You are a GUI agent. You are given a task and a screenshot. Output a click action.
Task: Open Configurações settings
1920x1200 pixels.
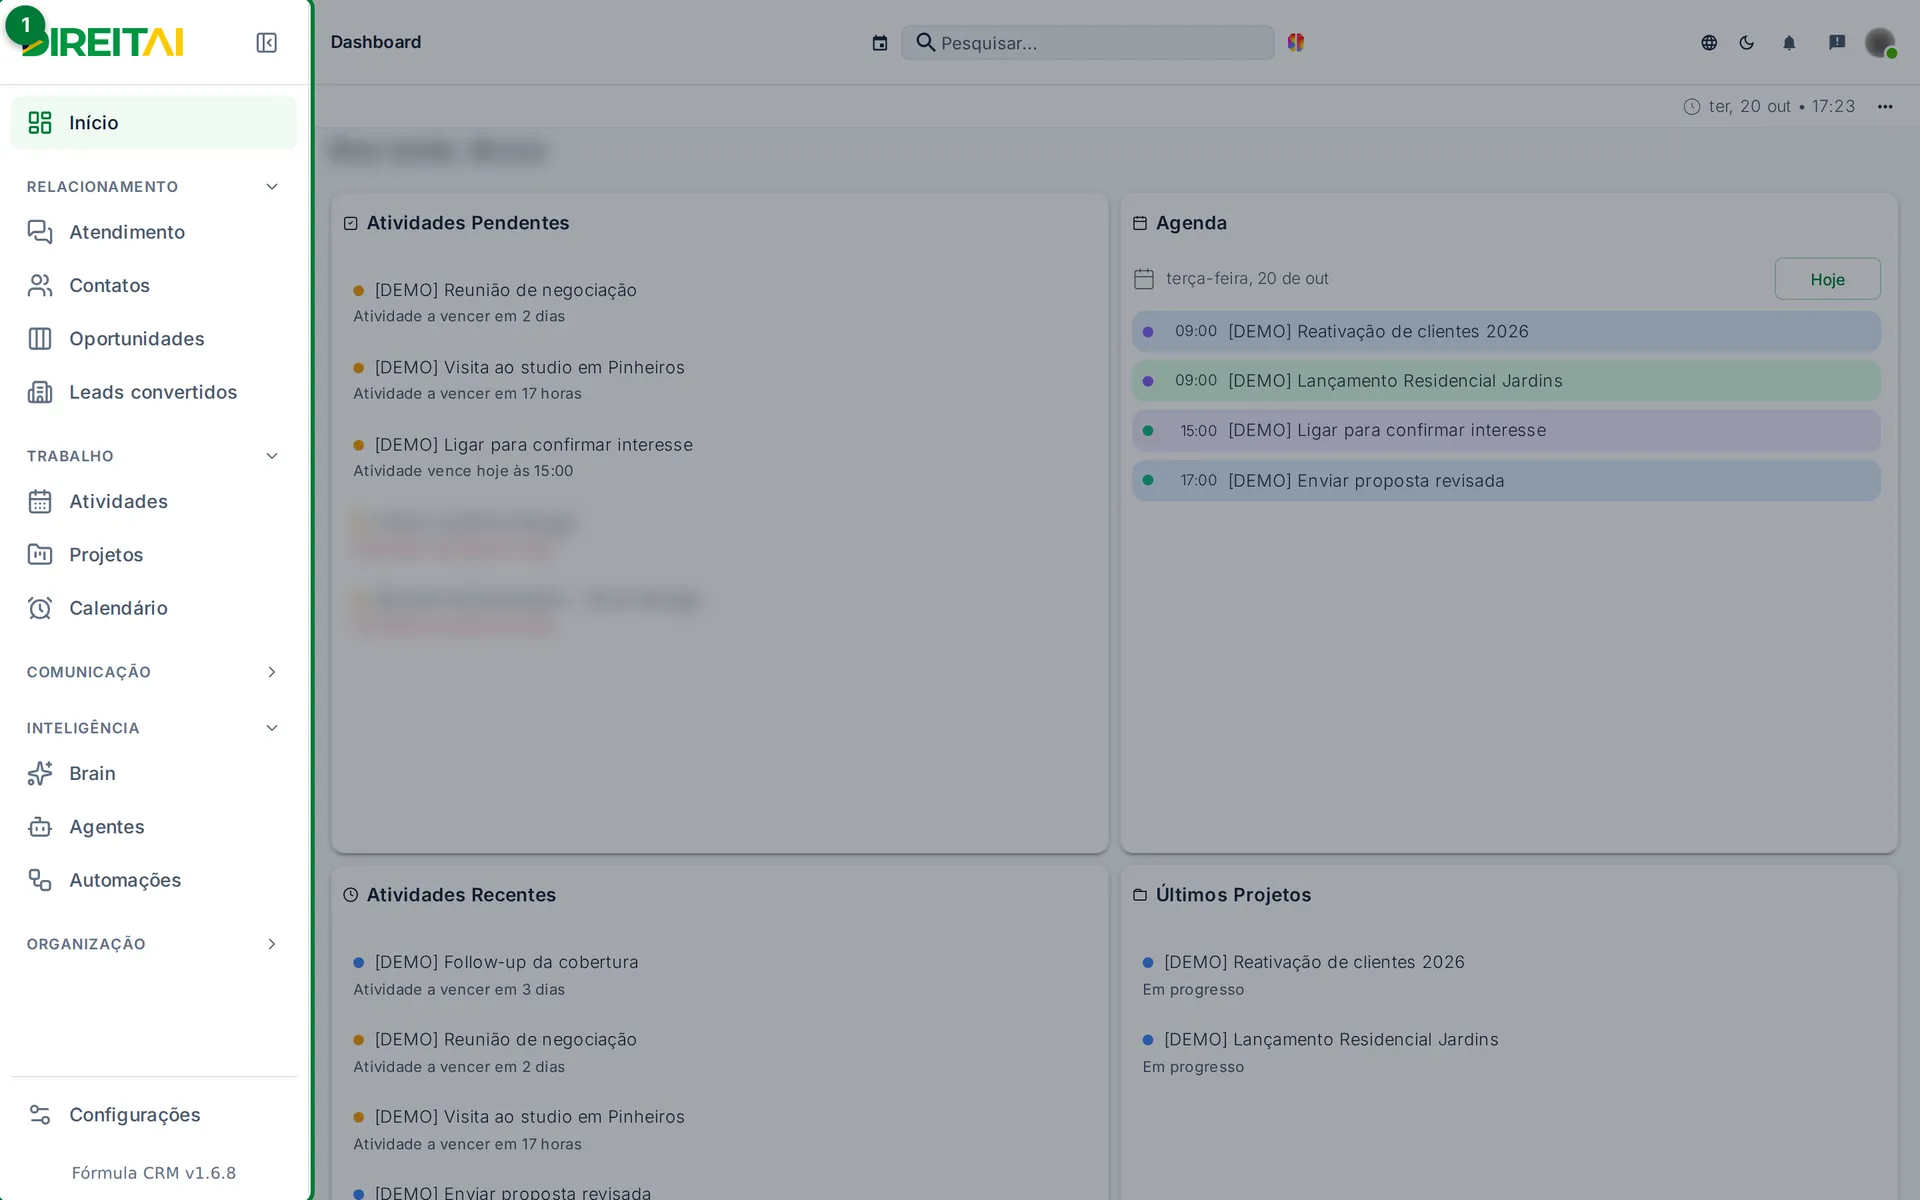pos(154,1114)
